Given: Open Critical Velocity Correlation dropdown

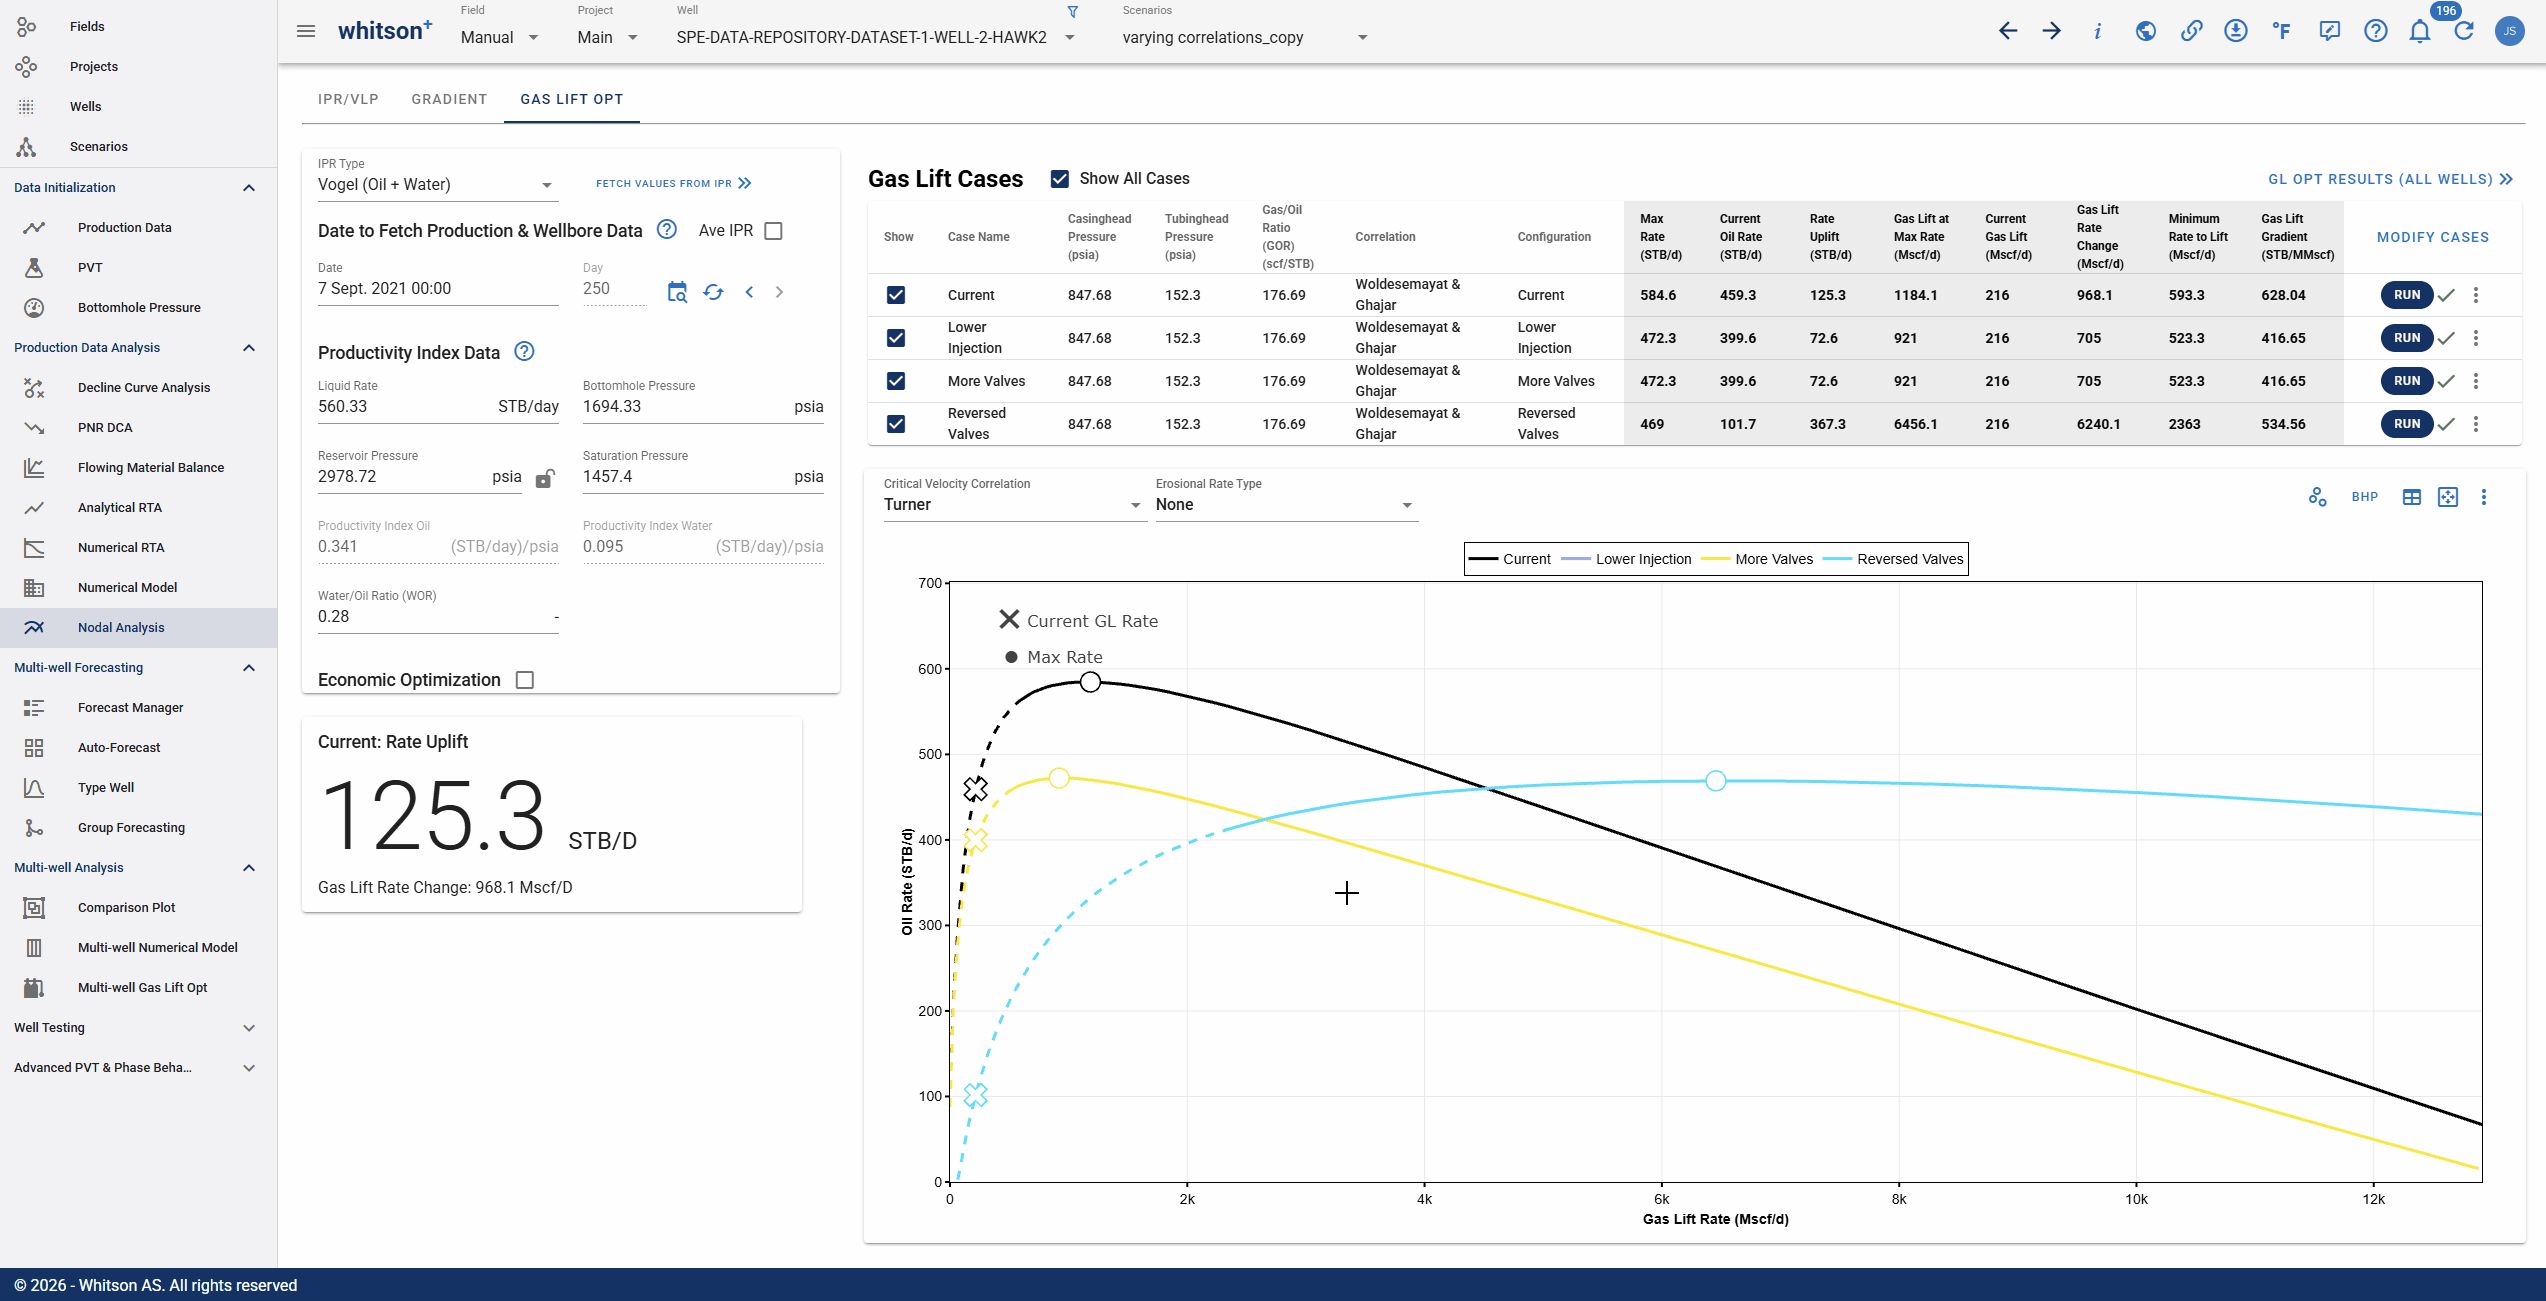Looking at the screenshot, I should click(1013, 505).
